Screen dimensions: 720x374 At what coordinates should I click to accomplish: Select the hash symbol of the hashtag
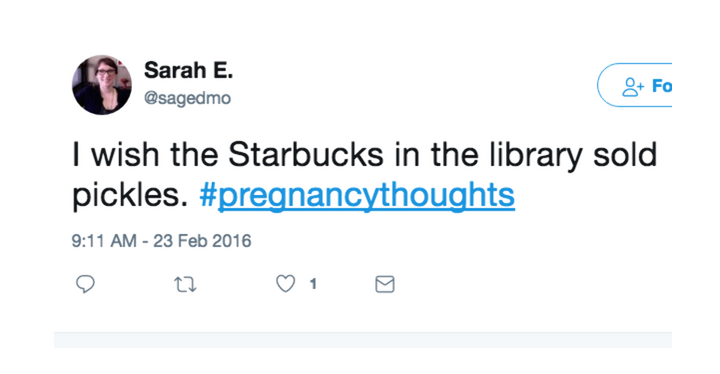click(x=208, y=195)
